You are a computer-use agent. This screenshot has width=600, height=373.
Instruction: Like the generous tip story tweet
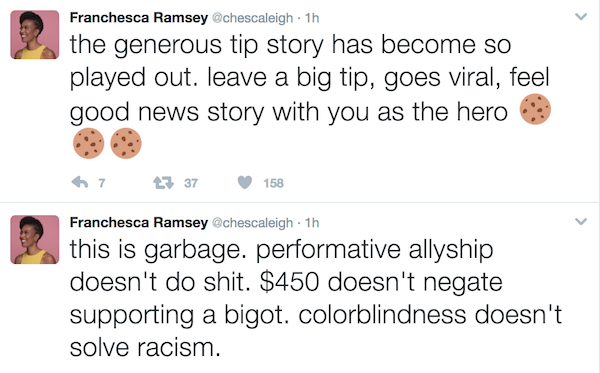tap(245, 182)
